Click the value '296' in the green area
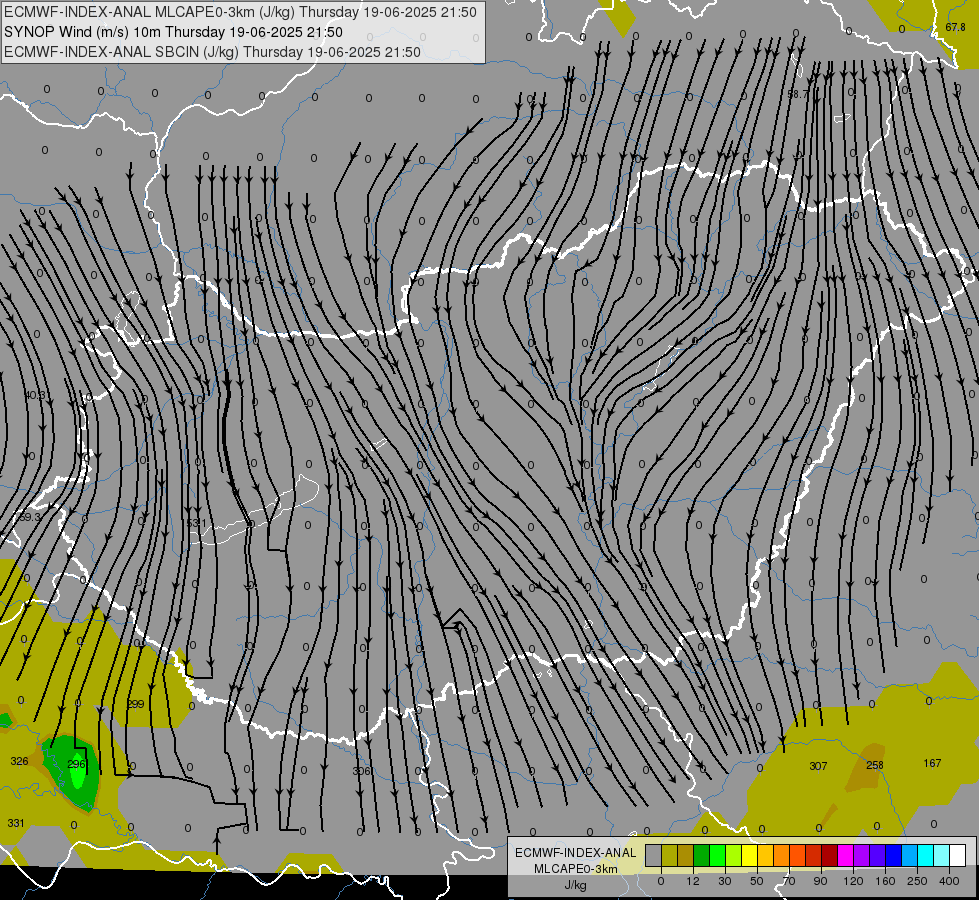The image size is (979, 900). pos(76,764)
